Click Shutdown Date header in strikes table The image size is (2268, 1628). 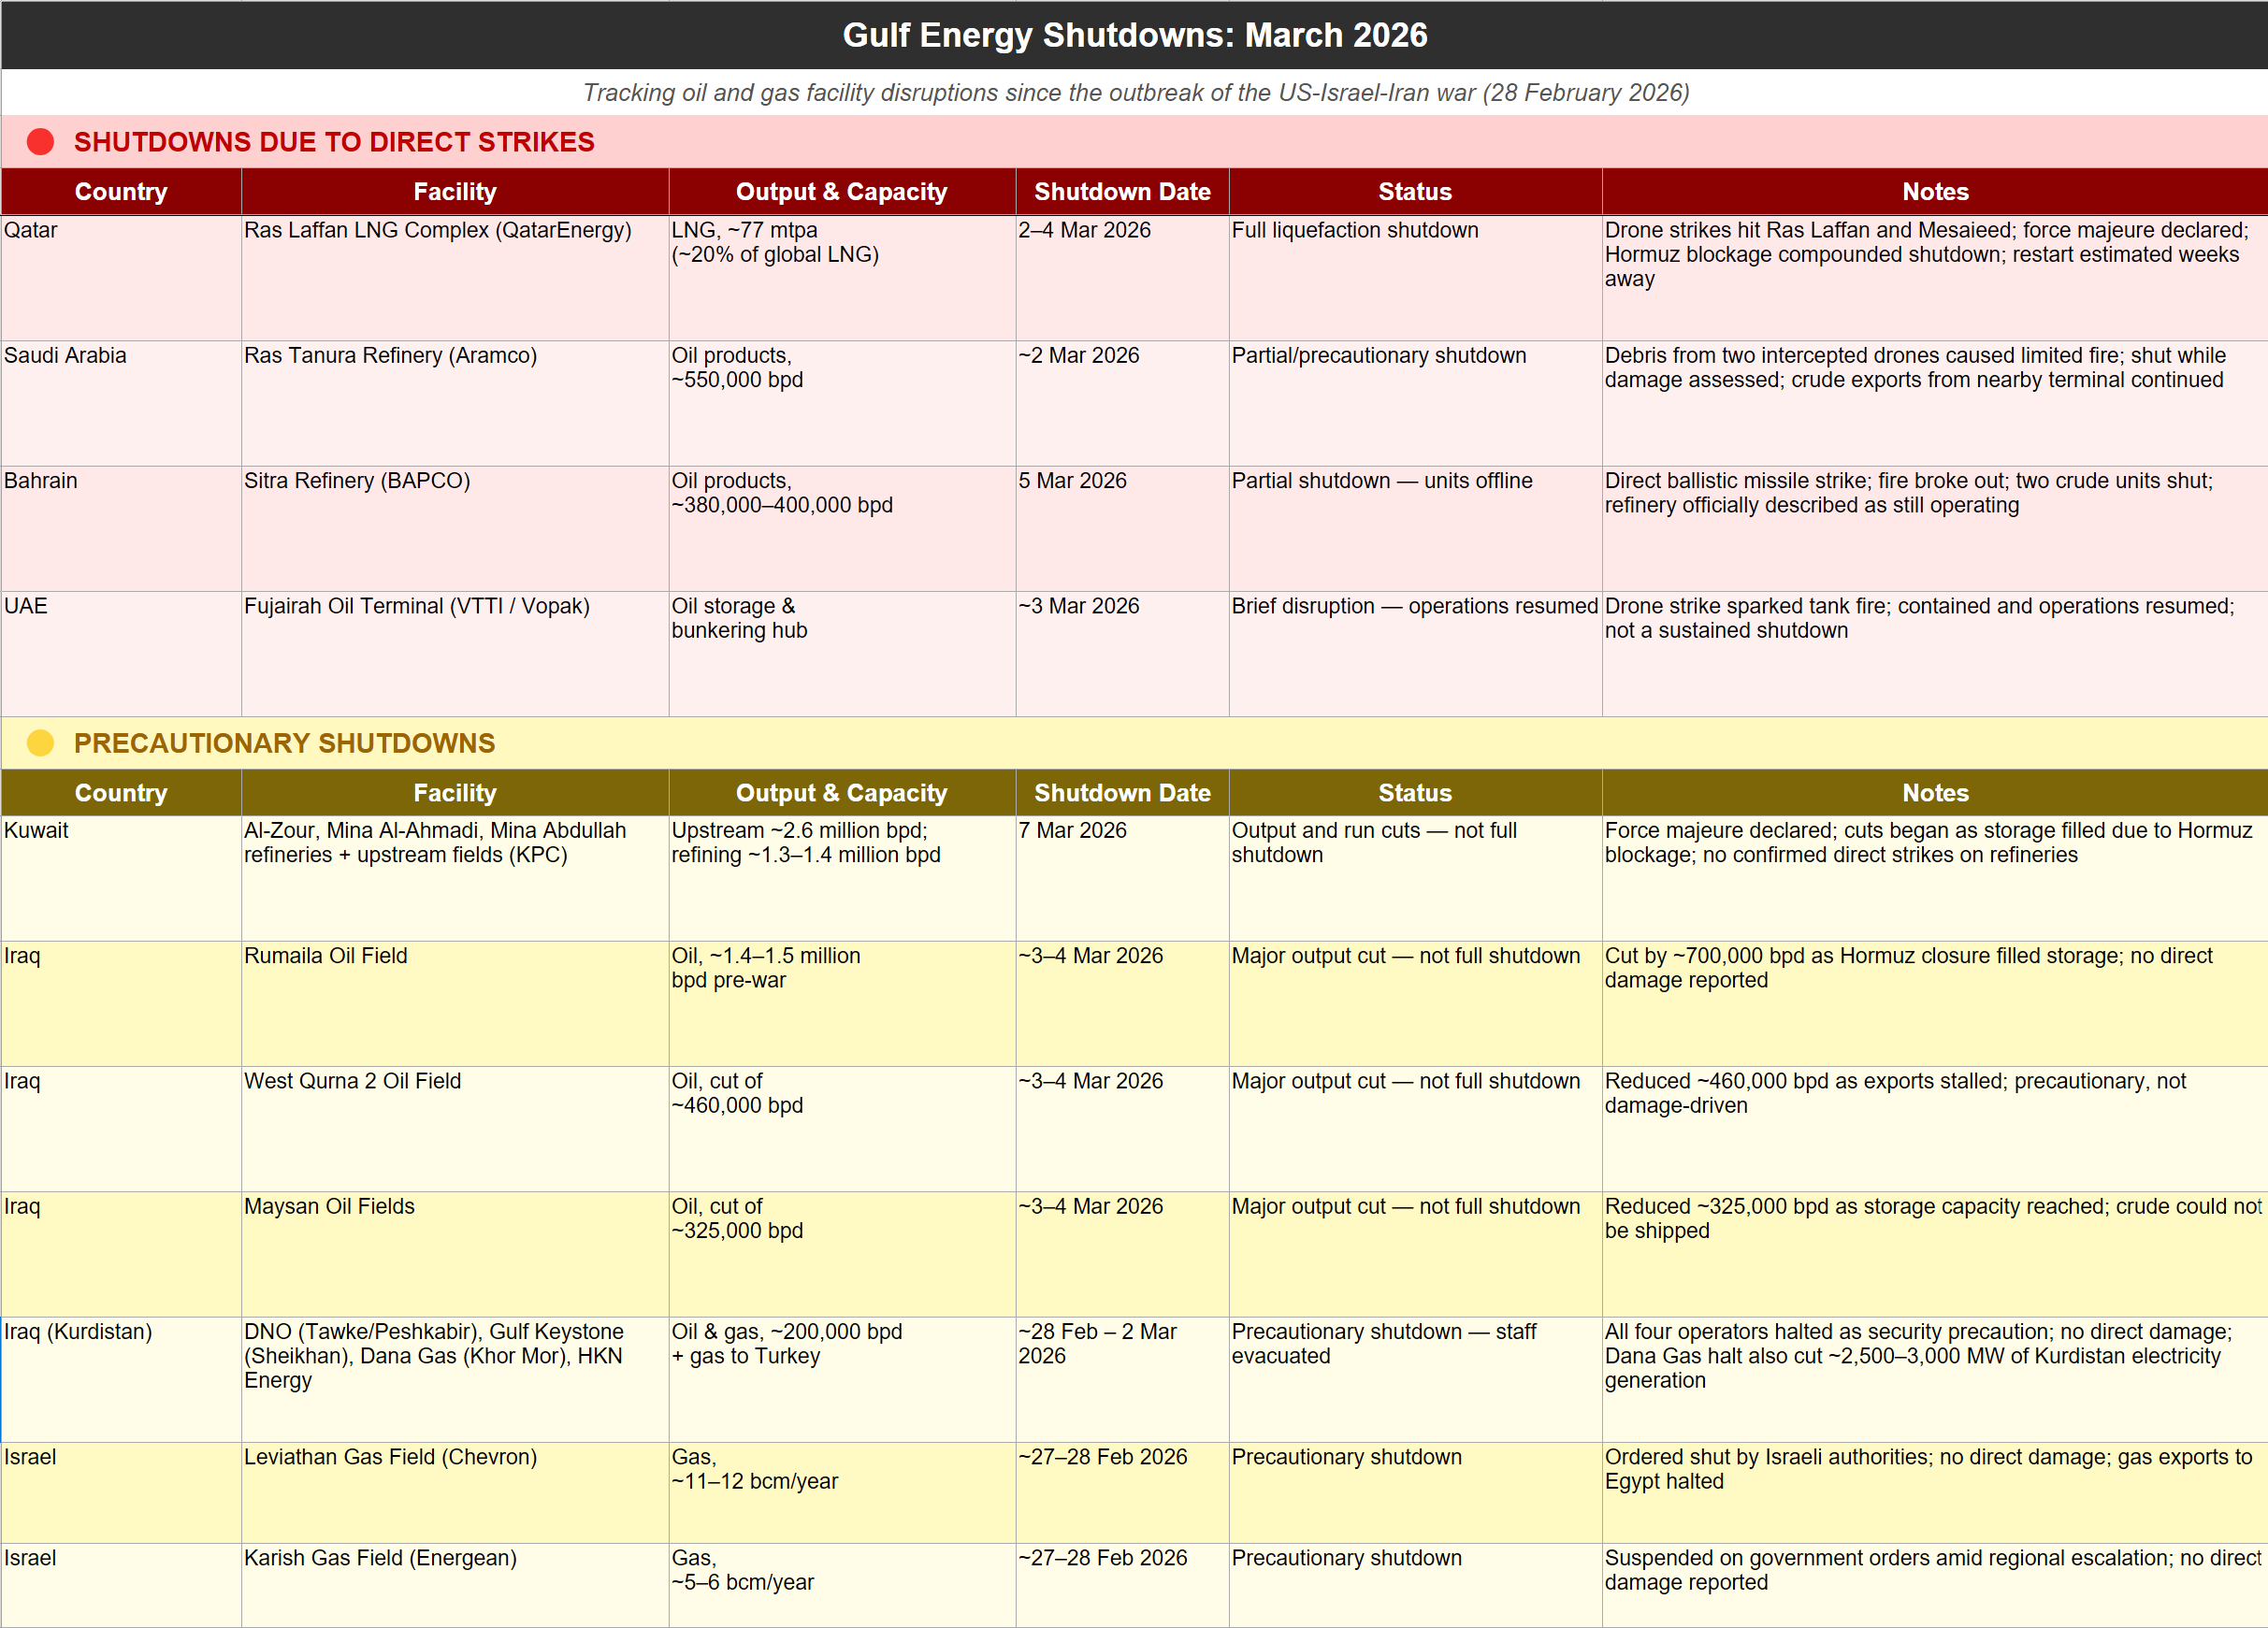pos(1121,192)
